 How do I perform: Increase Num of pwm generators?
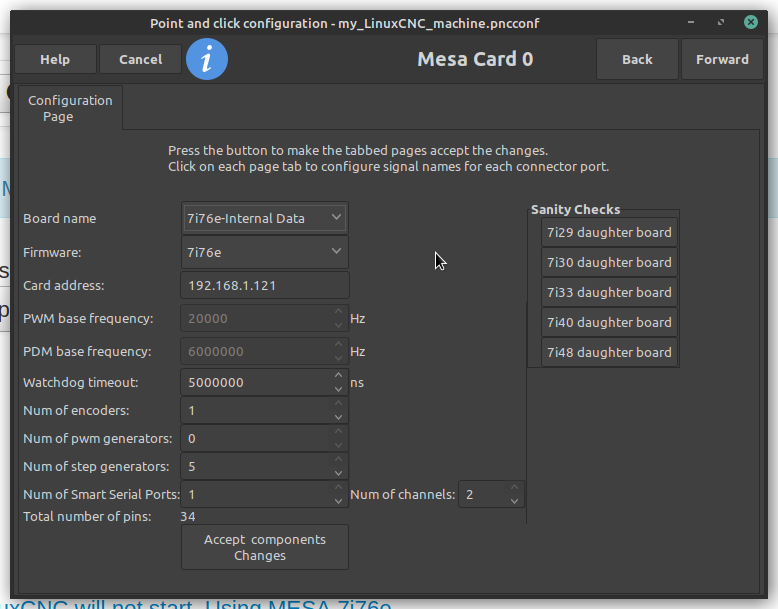[x=338, y=431]
